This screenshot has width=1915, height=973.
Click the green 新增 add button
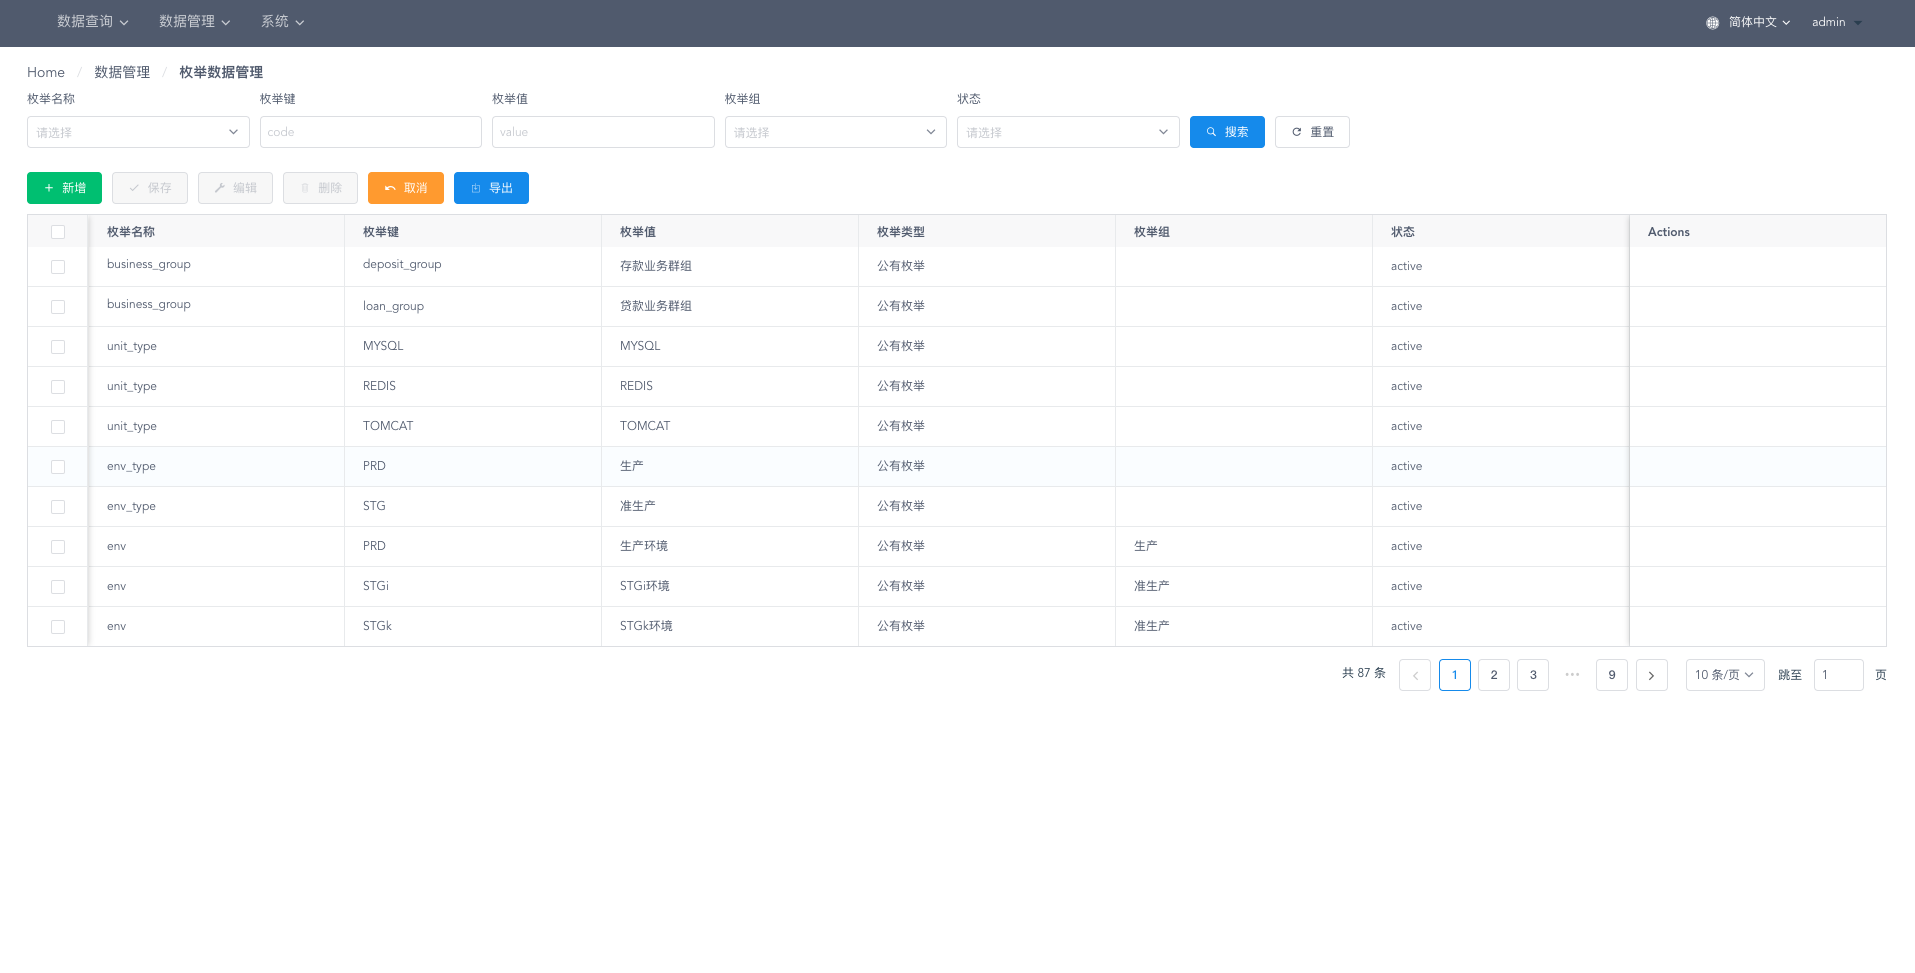pyautogui.click(x=64, y=188)
